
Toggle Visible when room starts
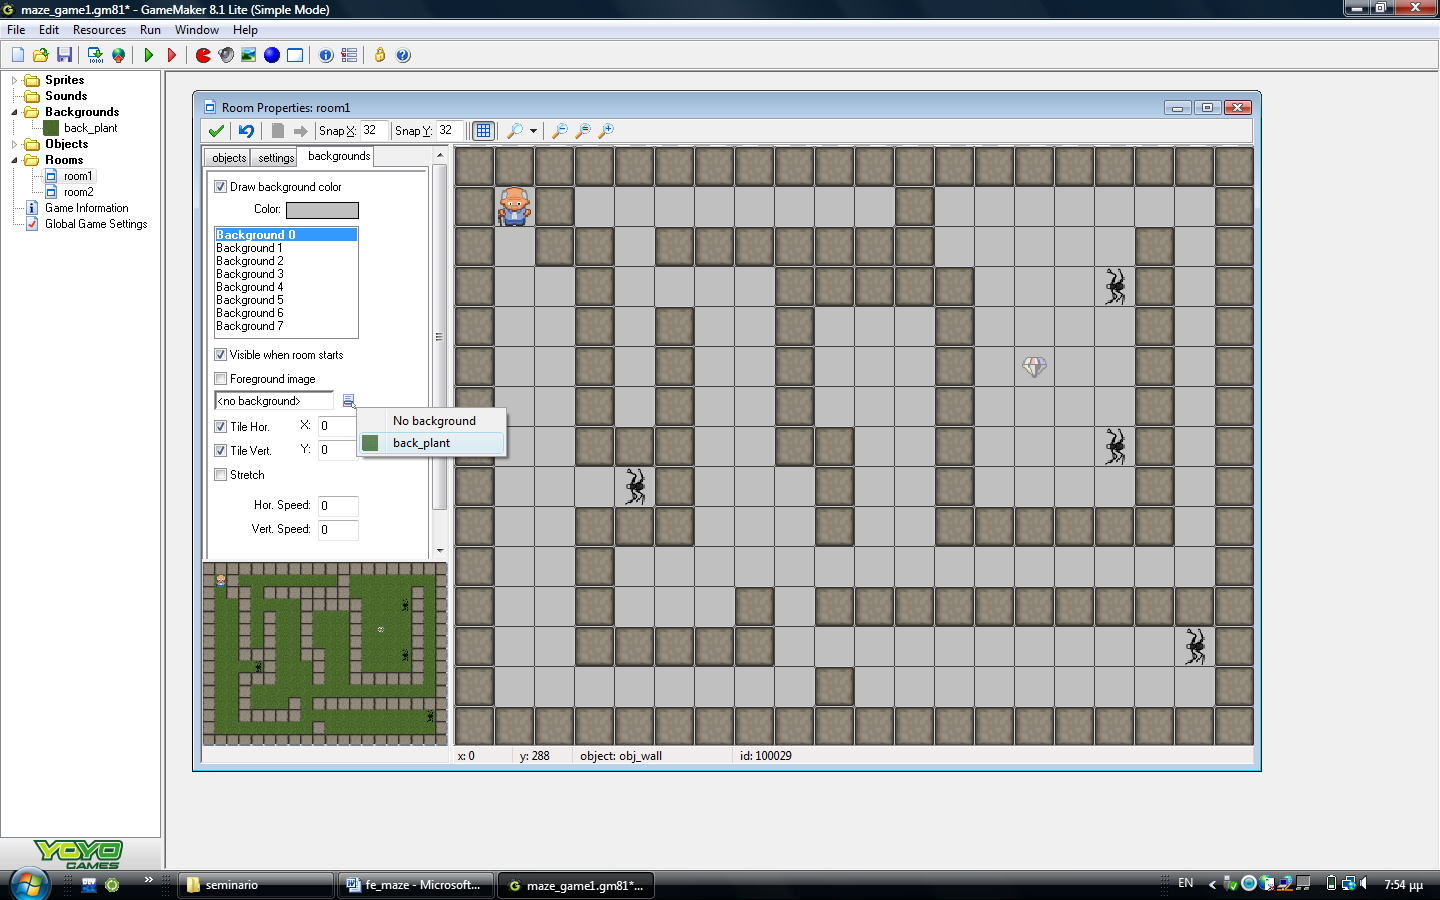(x=221, y=355)
